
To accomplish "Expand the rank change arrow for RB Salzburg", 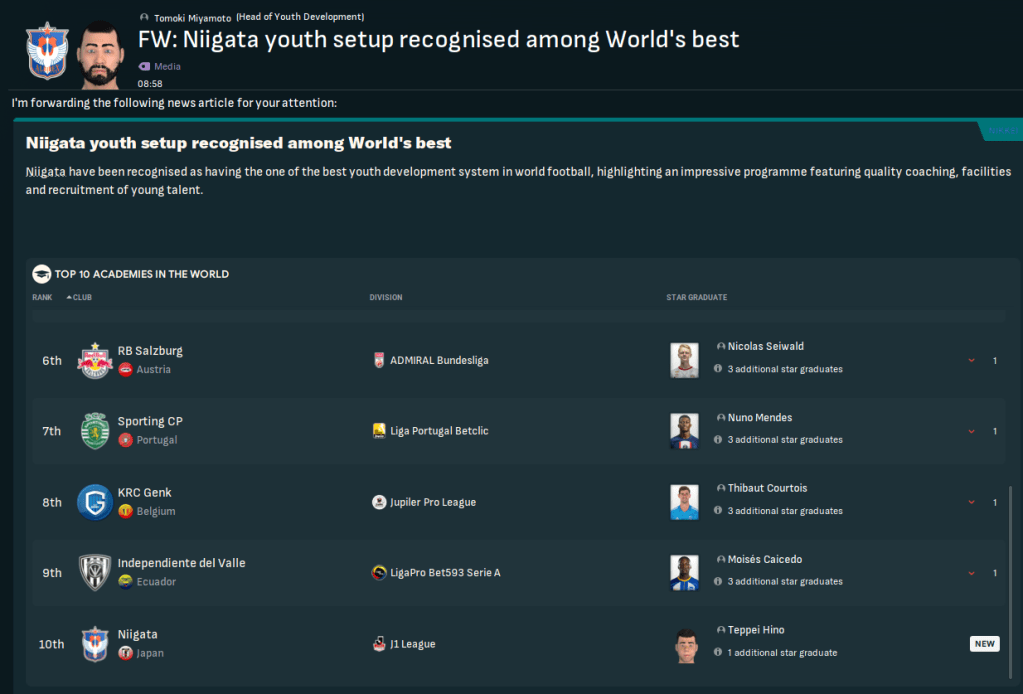I will point(971,361).
